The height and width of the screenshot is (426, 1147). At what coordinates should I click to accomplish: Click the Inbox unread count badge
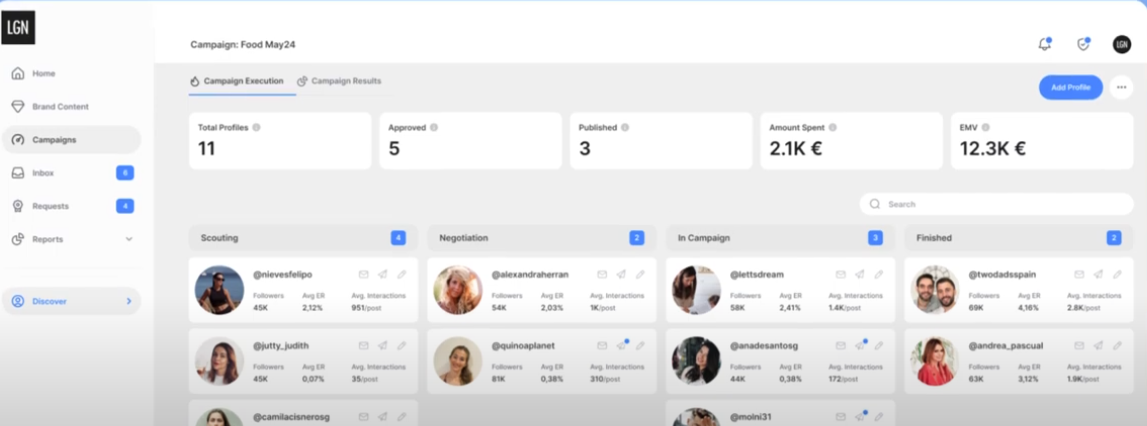coord(125,173)
